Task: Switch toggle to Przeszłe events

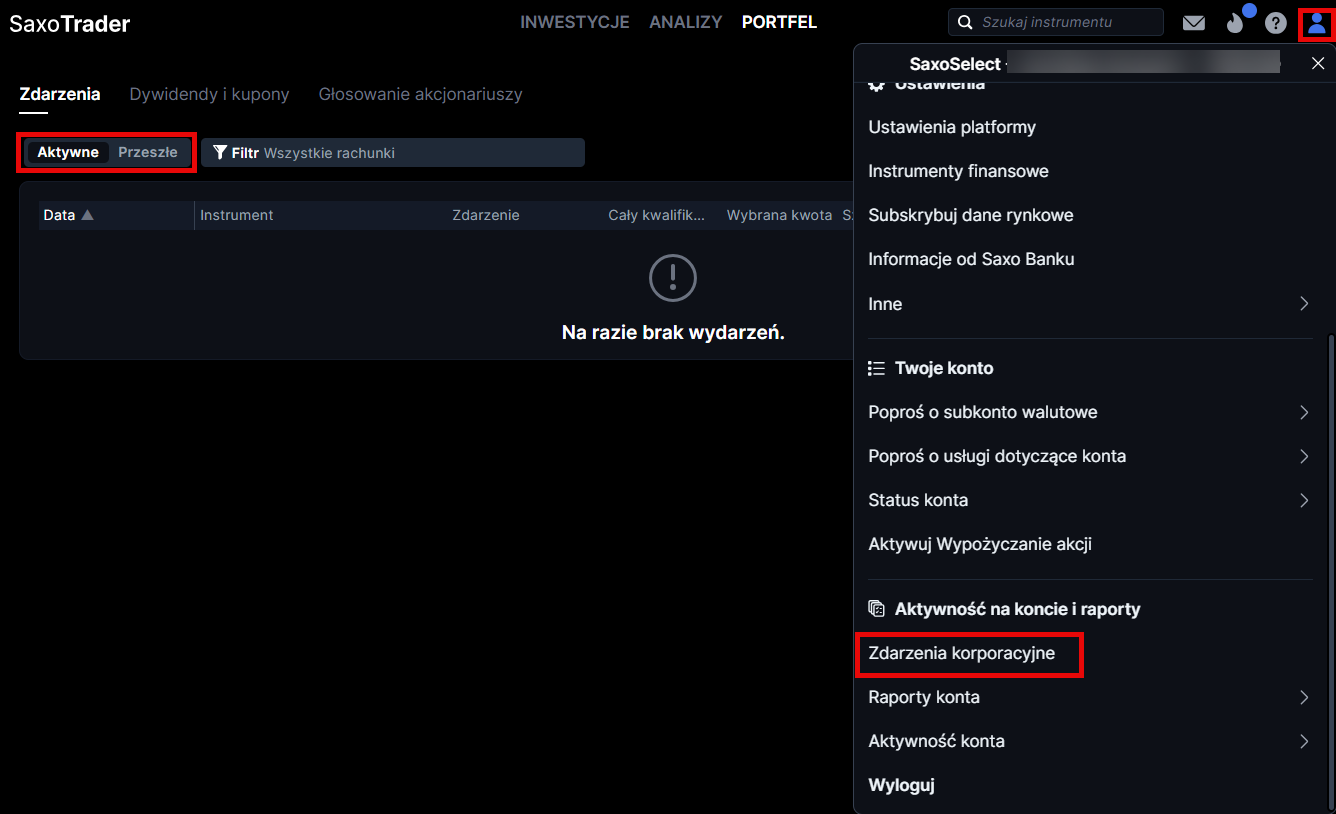Action: pos(148,153)
